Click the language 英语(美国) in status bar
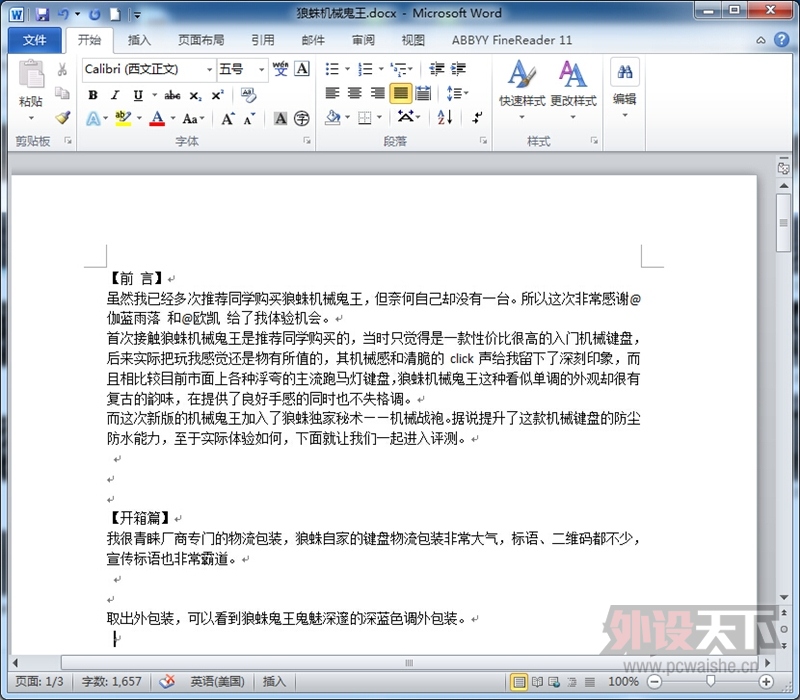 [x=217, y=682]
